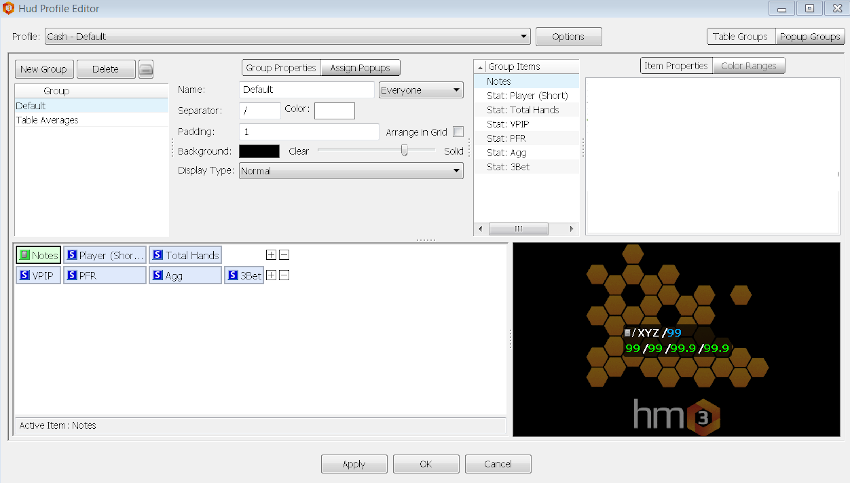Enable the Arrange in Grid checkbox

click(459, 132)
